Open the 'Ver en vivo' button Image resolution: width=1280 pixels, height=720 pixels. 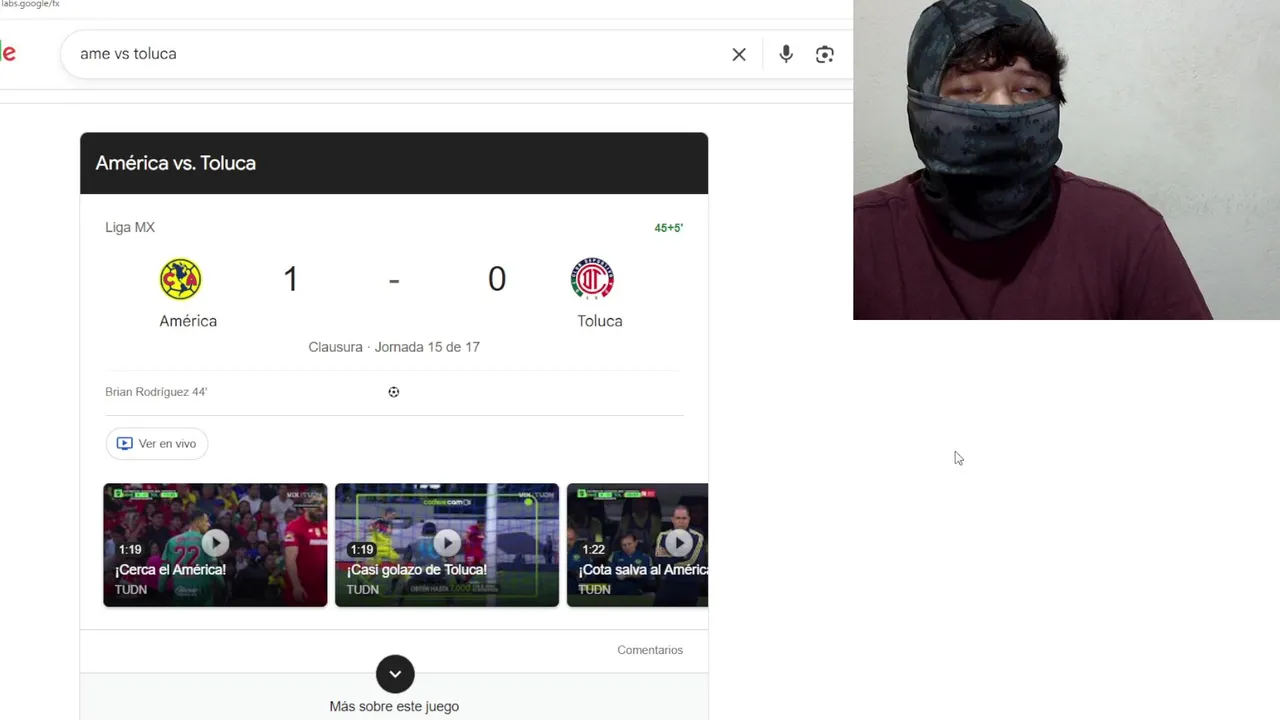157,444
